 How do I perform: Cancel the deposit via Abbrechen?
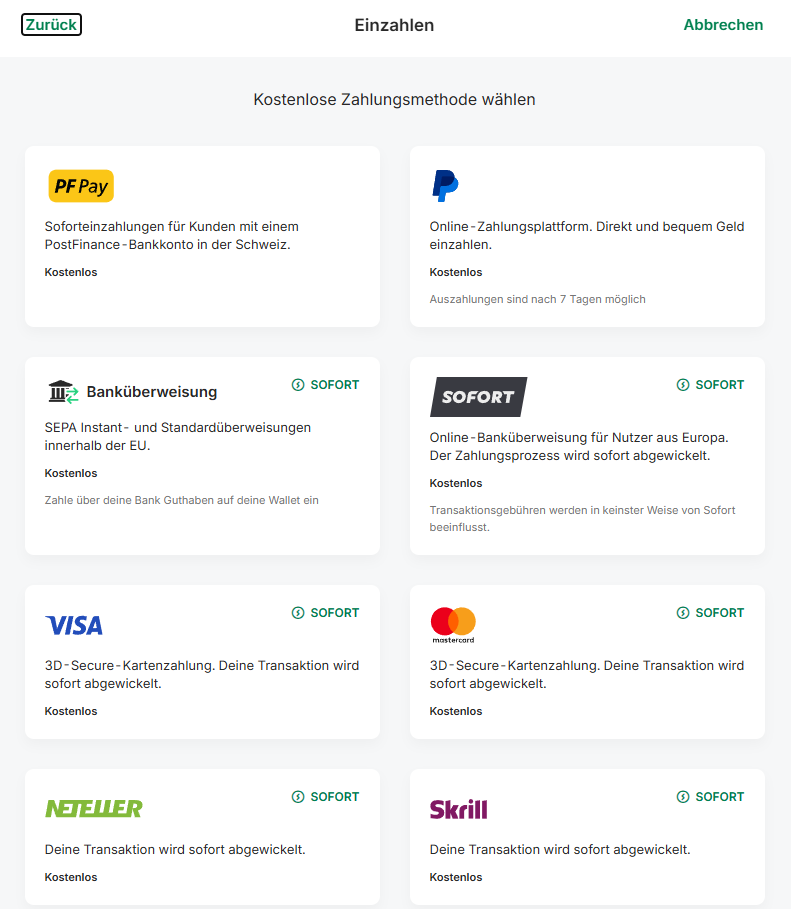point(723,25)
